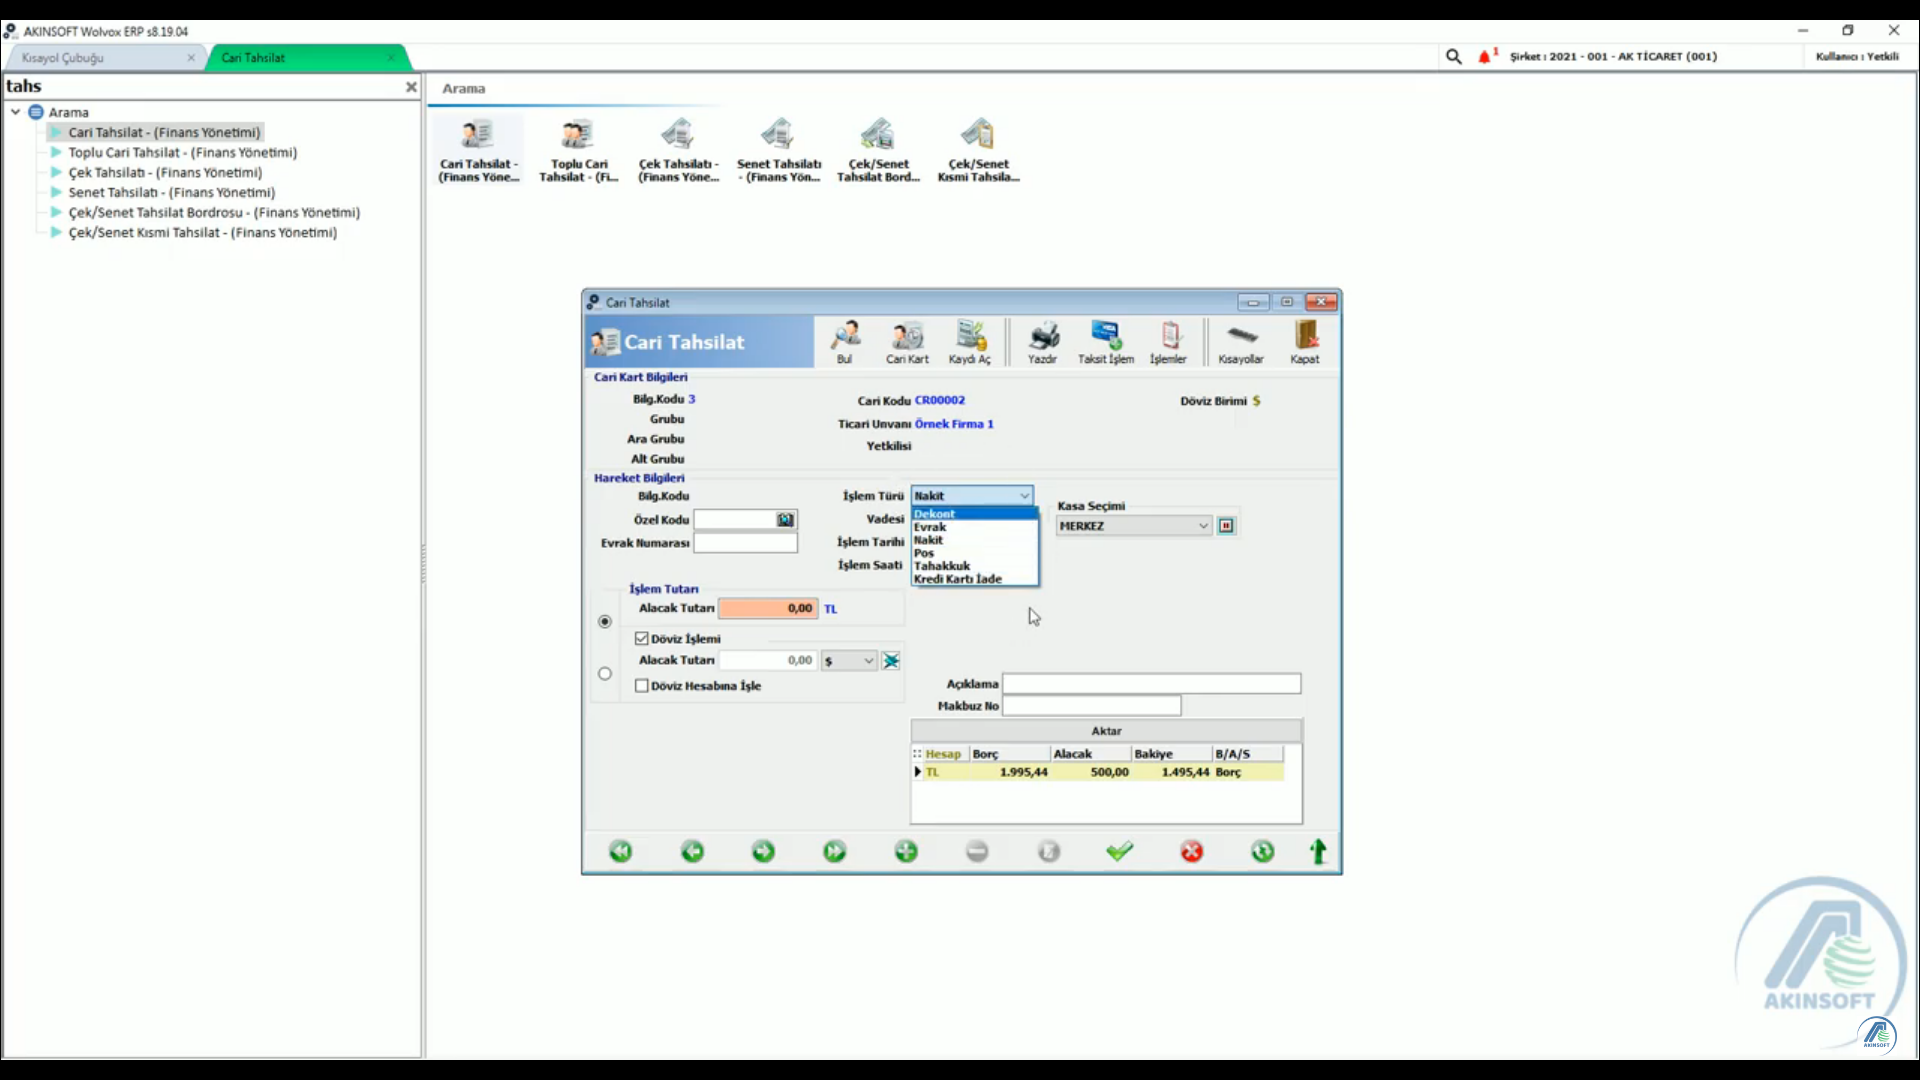This screenshot has width=1920, height=1080.
Task: Open the Kasa Seçimi MERKEZ dropdown
Action: coord(1134,526)
